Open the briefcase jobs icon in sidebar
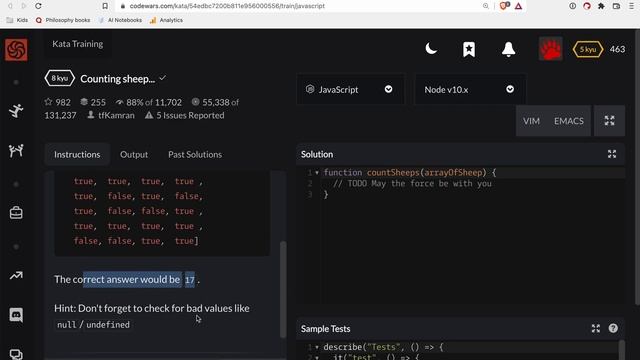Screen dimensions: 640x360 pos(16,213)
